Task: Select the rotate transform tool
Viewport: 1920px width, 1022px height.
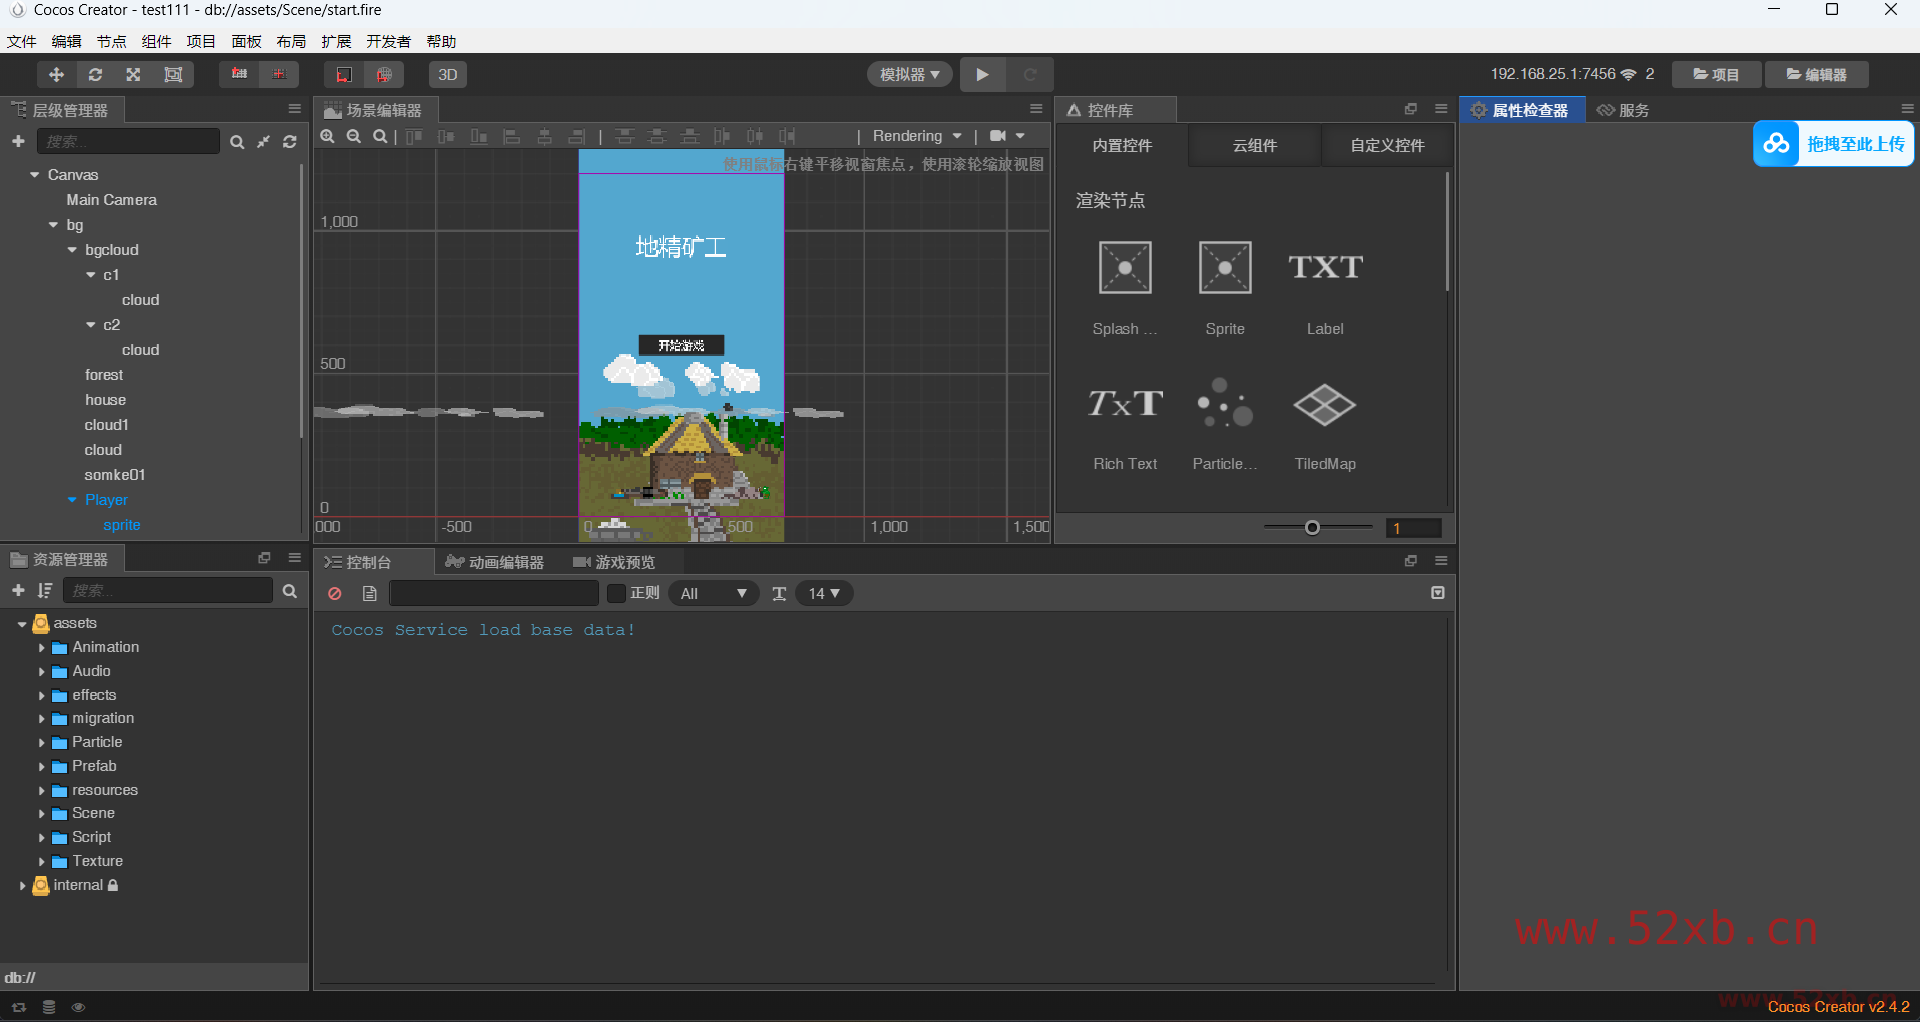Action: [95, 75]
